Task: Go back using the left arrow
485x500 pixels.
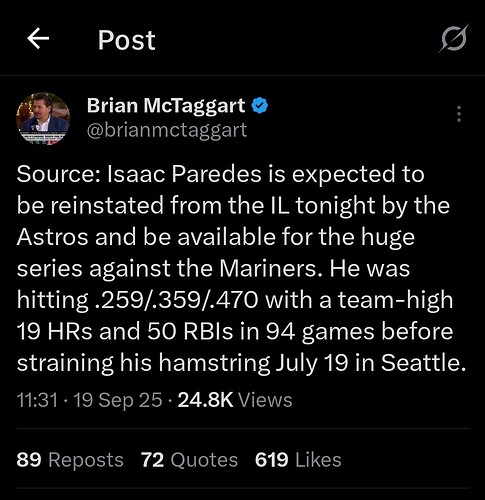Action: [x=38, y=39]
